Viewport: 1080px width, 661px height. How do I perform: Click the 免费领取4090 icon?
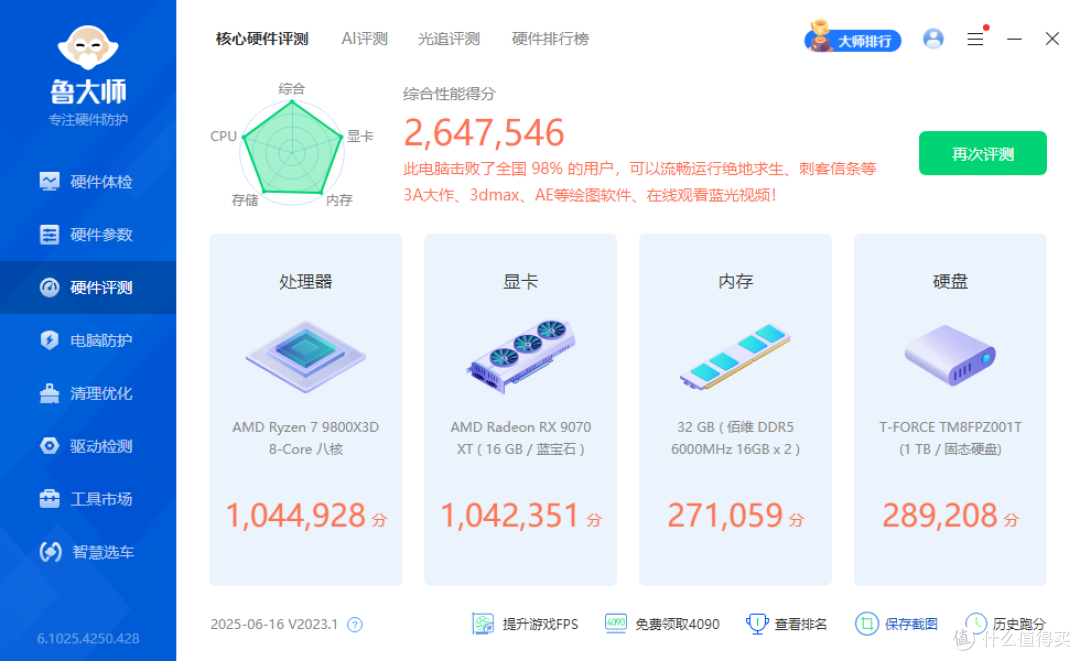click(616, 623)
